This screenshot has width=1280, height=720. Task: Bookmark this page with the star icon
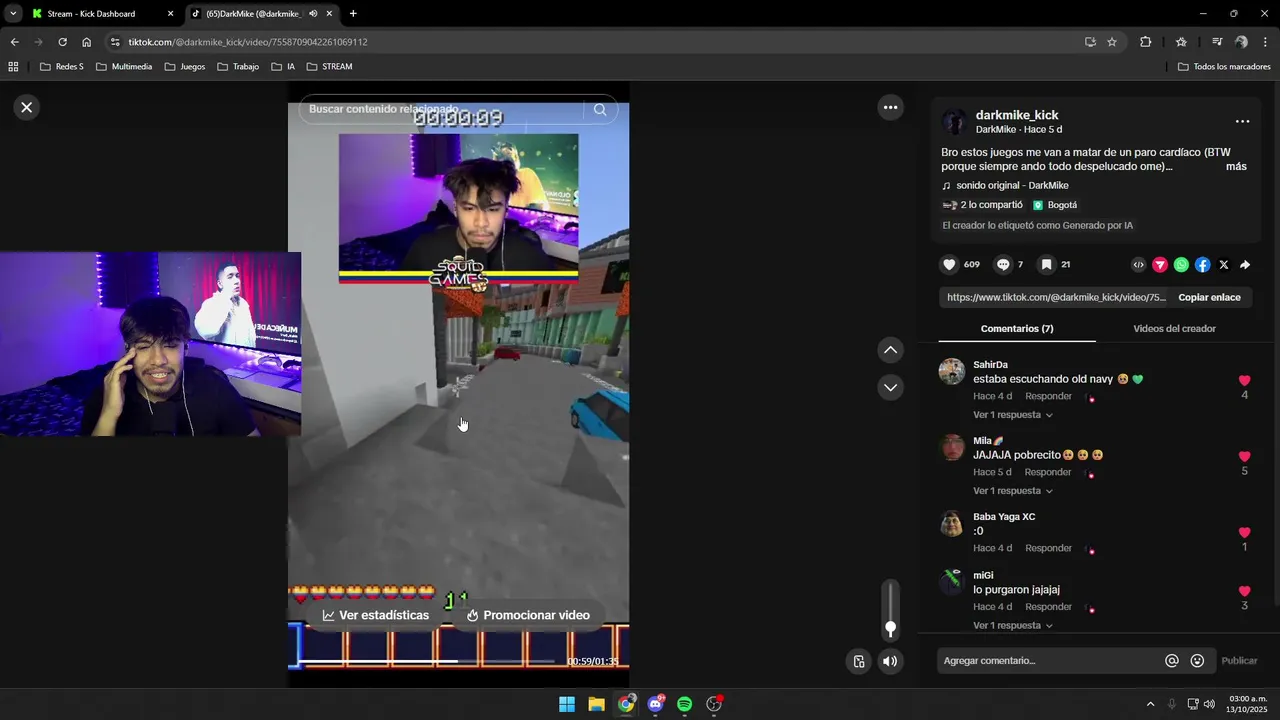click(x=1112, y=42)
